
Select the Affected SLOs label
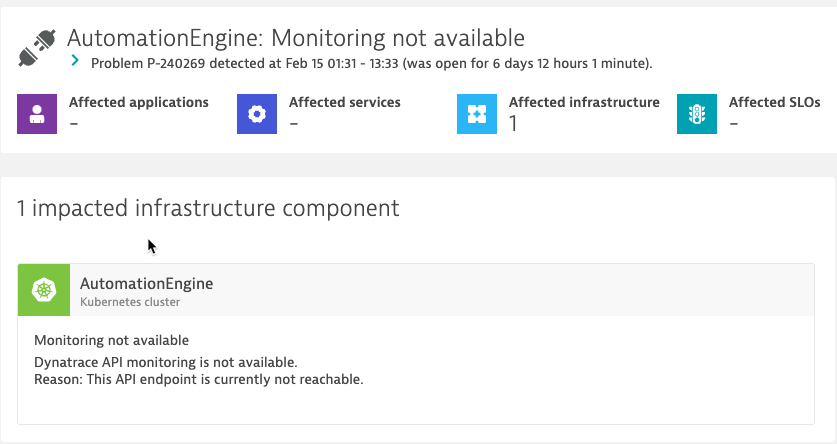click(x=775, y=102)
